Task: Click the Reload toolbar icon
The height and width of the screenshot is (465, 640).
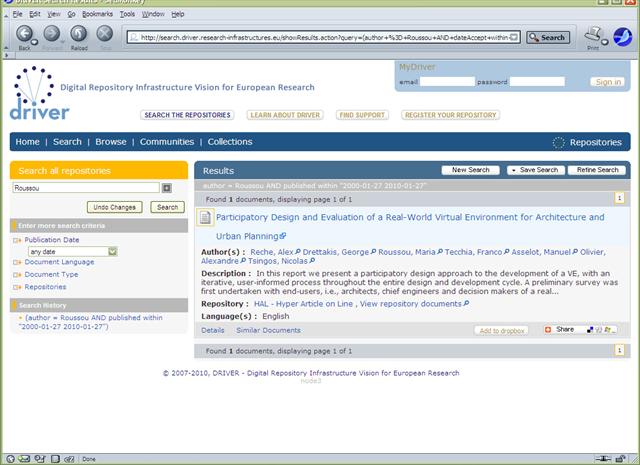Action: tap(78, 33)
